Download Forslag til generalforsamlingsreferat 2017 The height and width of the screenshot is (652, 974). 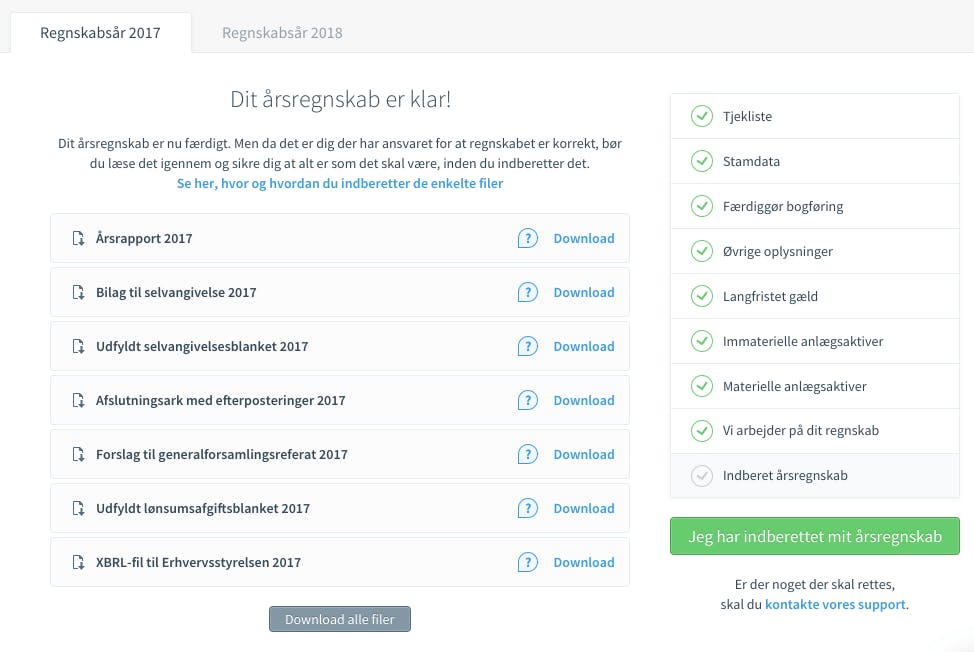[584, 455]
